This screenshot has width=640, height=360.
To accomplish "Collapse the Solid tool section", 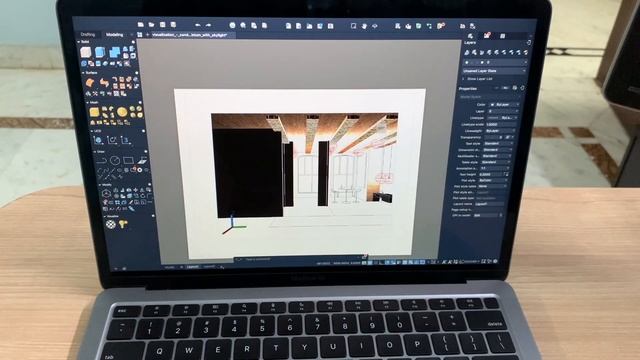I will [x=79, y=42].
